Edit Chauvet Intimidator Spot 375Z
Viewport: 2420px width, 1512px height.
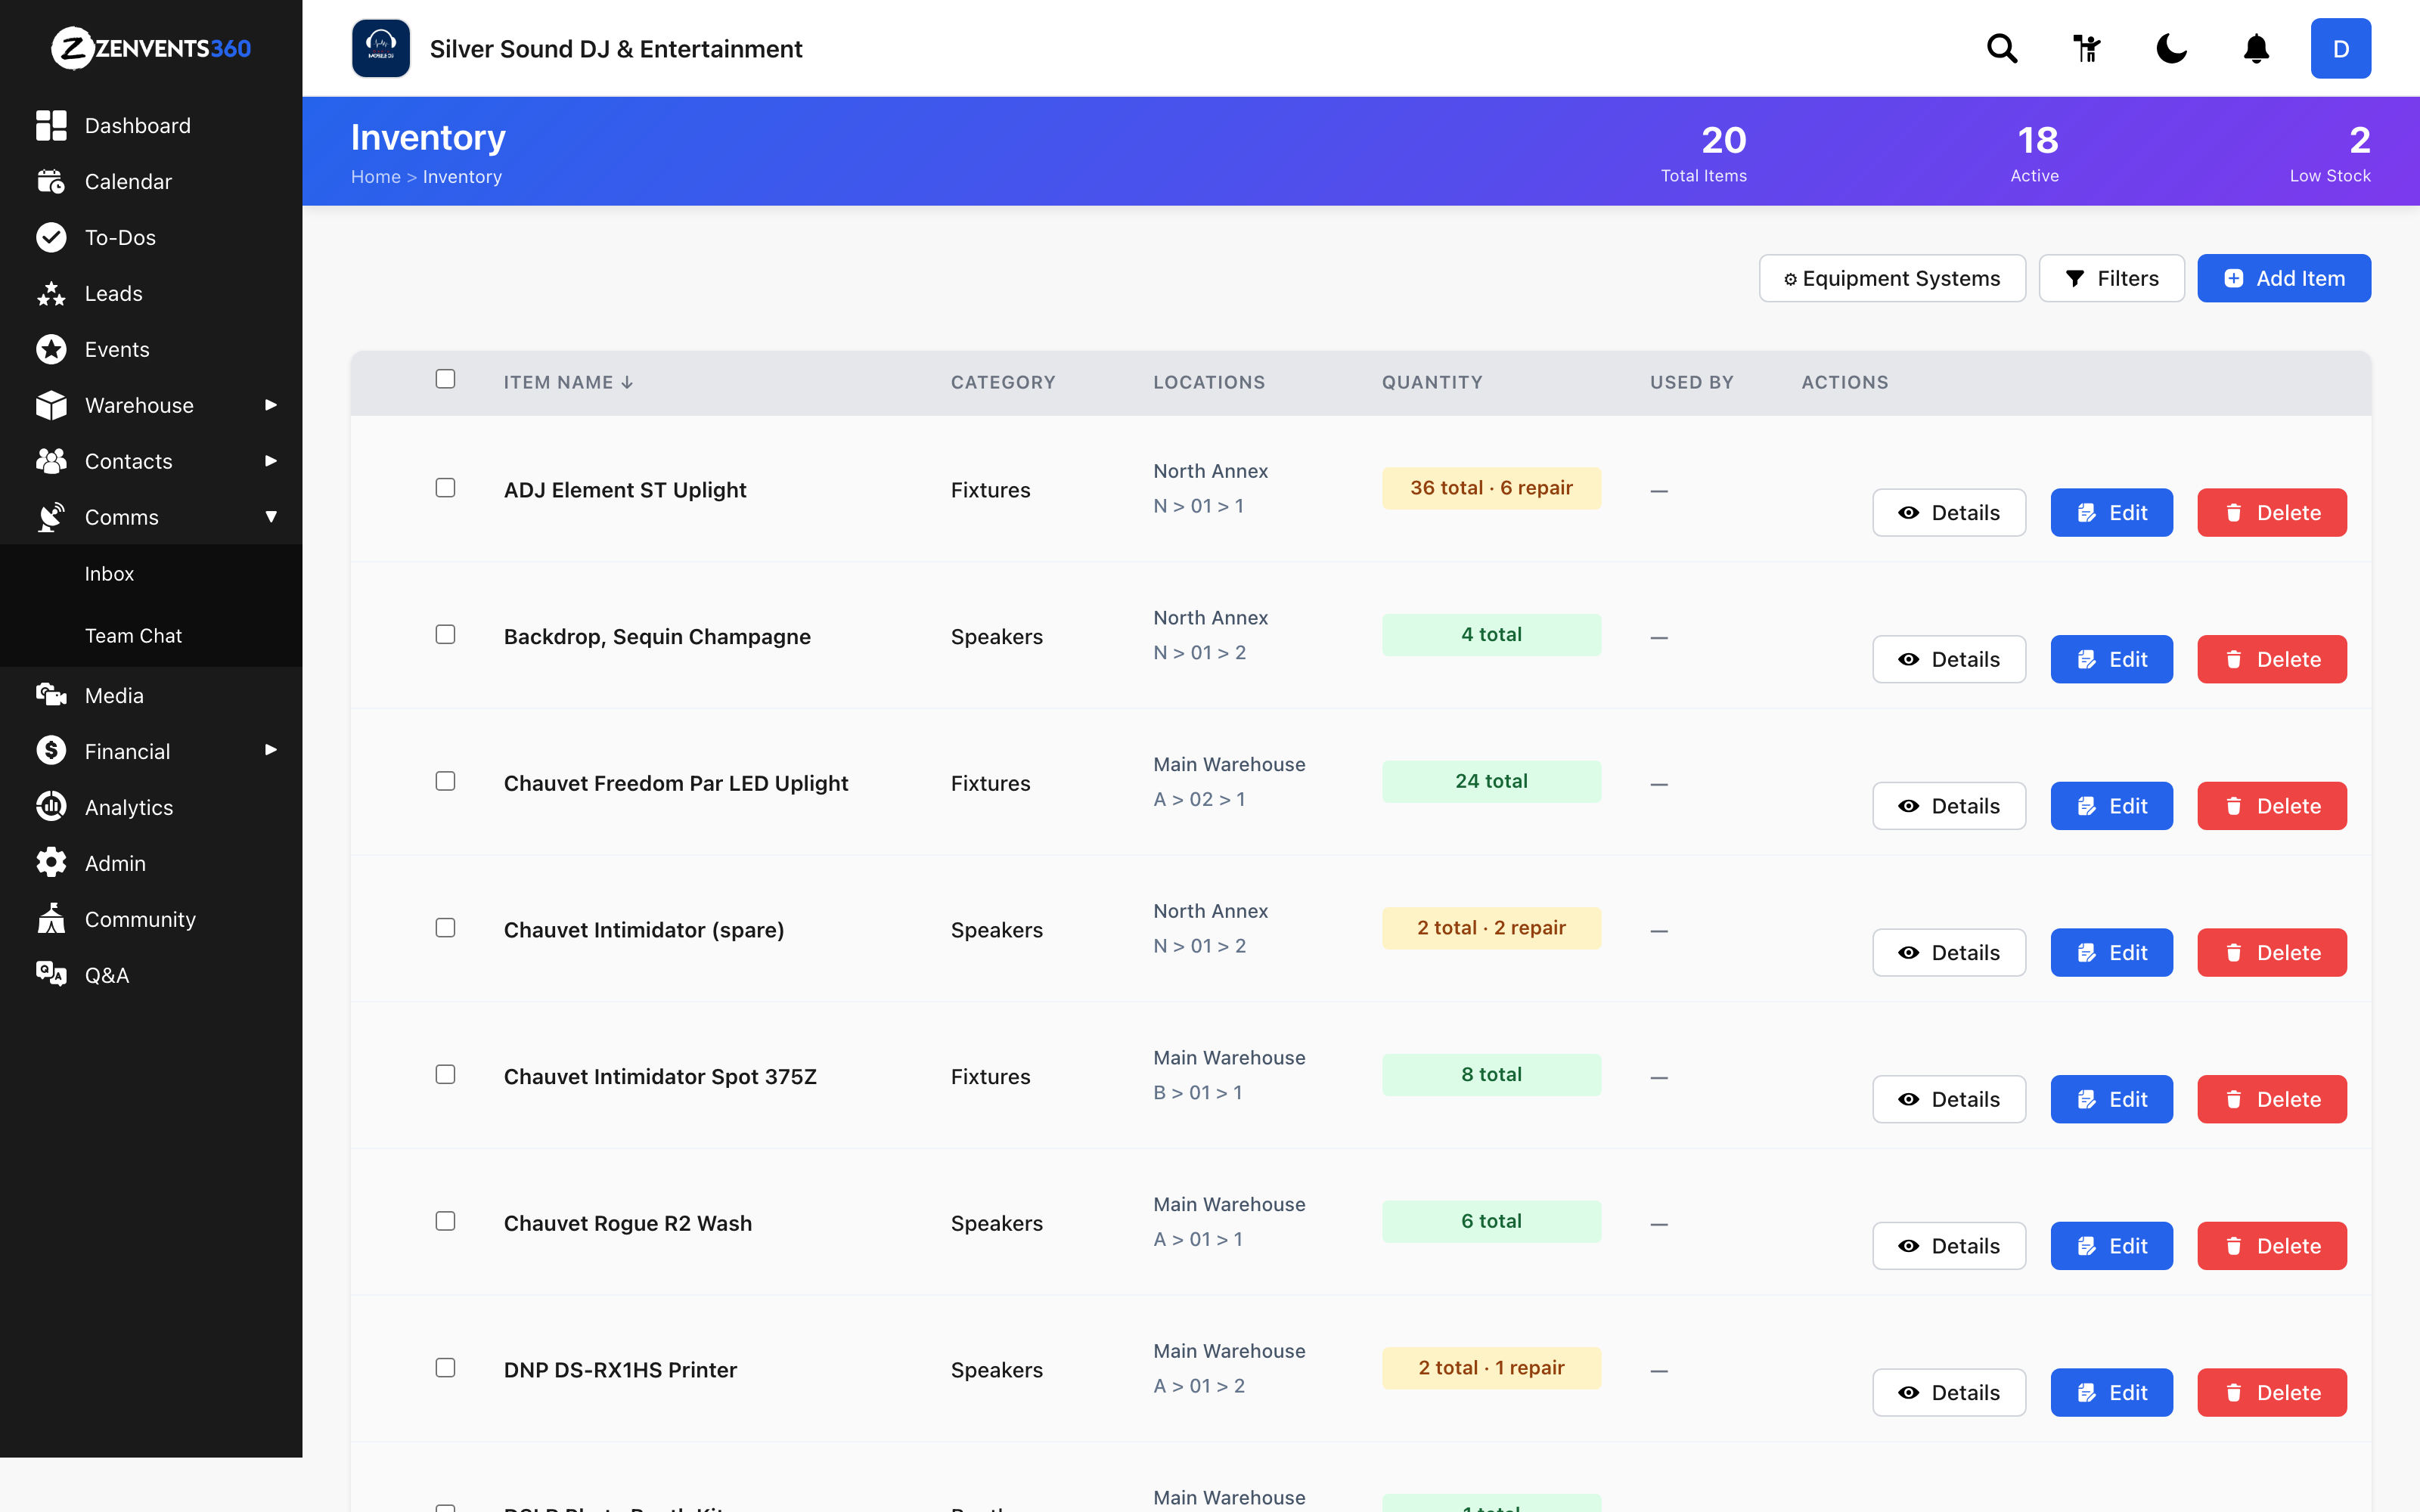point(2111,1100)
